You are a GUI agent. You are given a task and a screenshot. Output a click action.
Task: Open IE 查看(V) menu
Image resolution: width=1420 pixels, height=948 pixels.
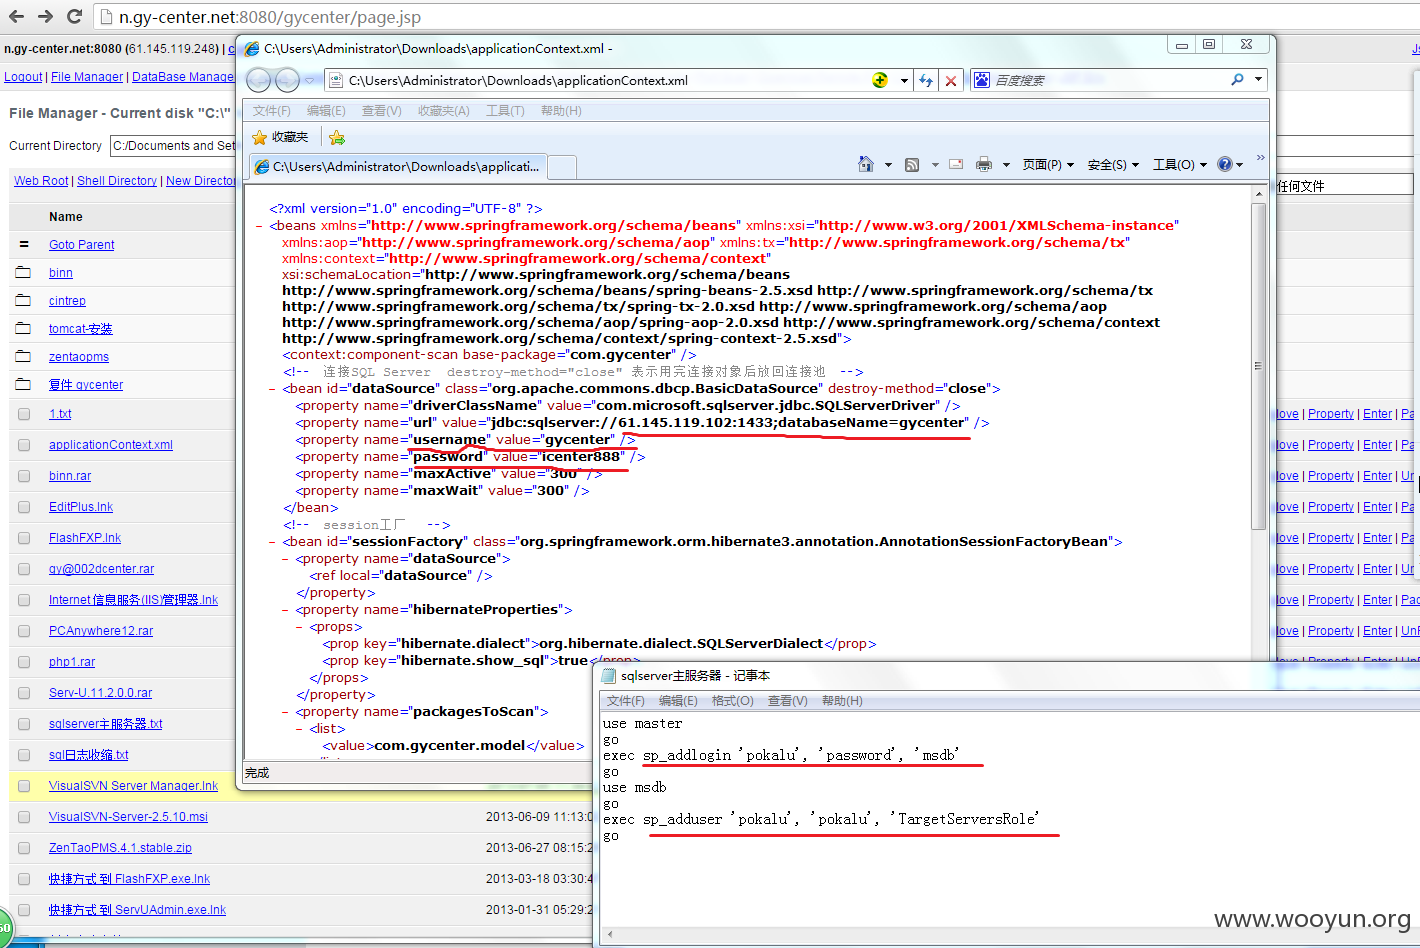coord(382,111)
